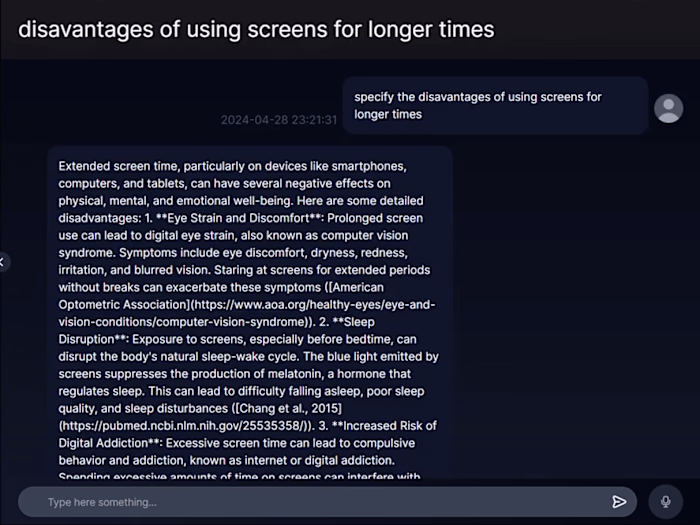Activate the microphone voice input icon
Screen dimensions: 700x525
666,502
